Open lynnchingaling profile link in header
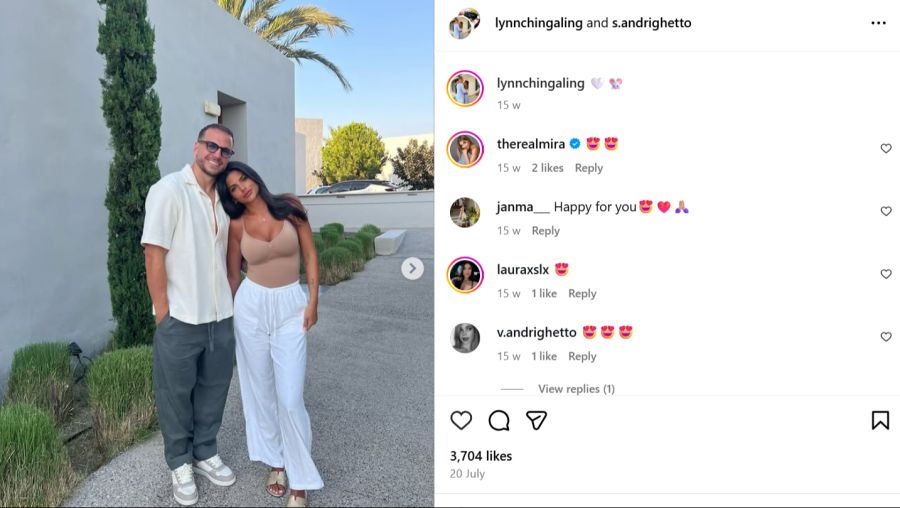The height and width of the screenshot is (508, 900). (538, 23)
